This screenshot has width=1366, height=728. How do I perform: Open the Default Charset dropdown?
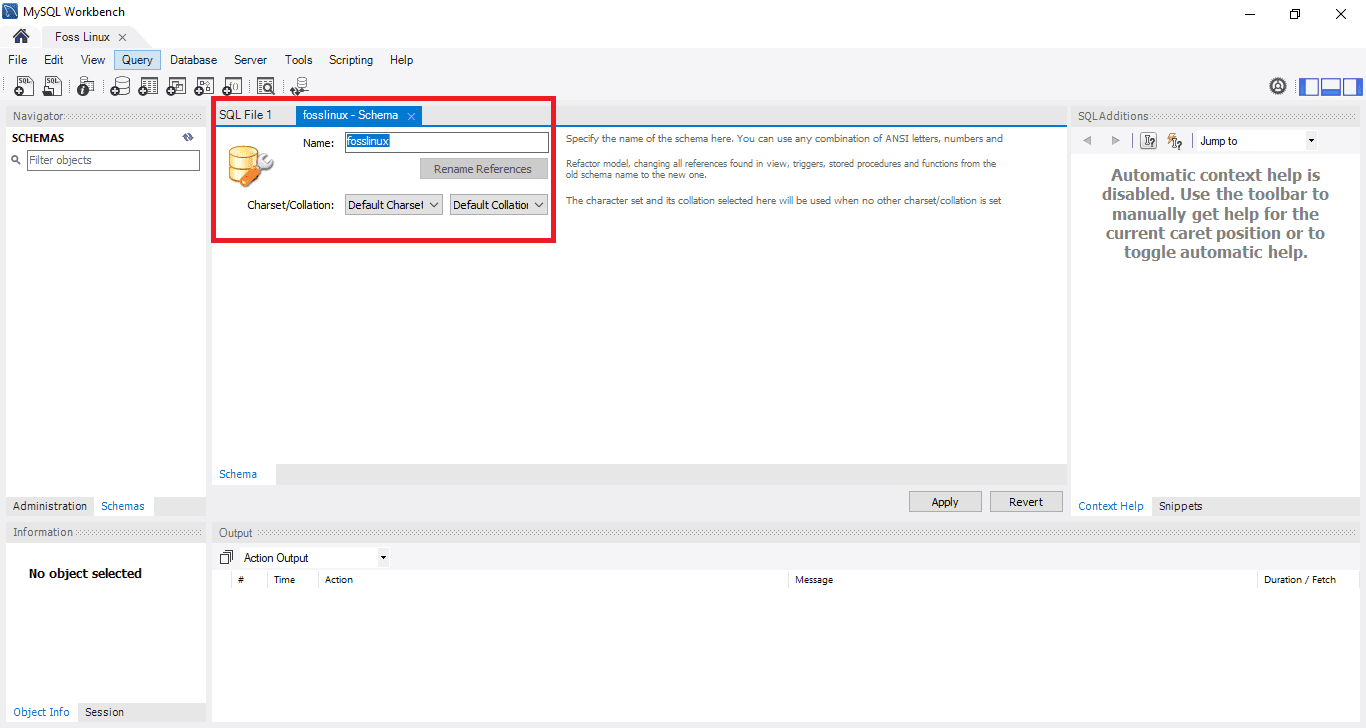[393, 205]
